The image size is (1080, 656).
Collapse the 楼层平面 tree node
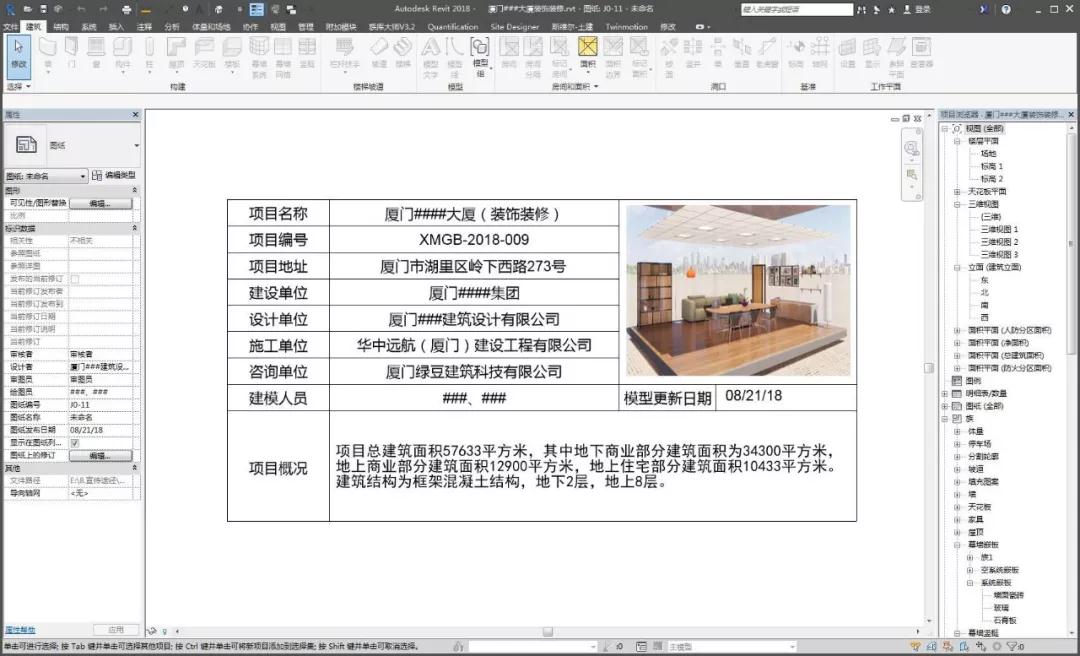[957, 141]
